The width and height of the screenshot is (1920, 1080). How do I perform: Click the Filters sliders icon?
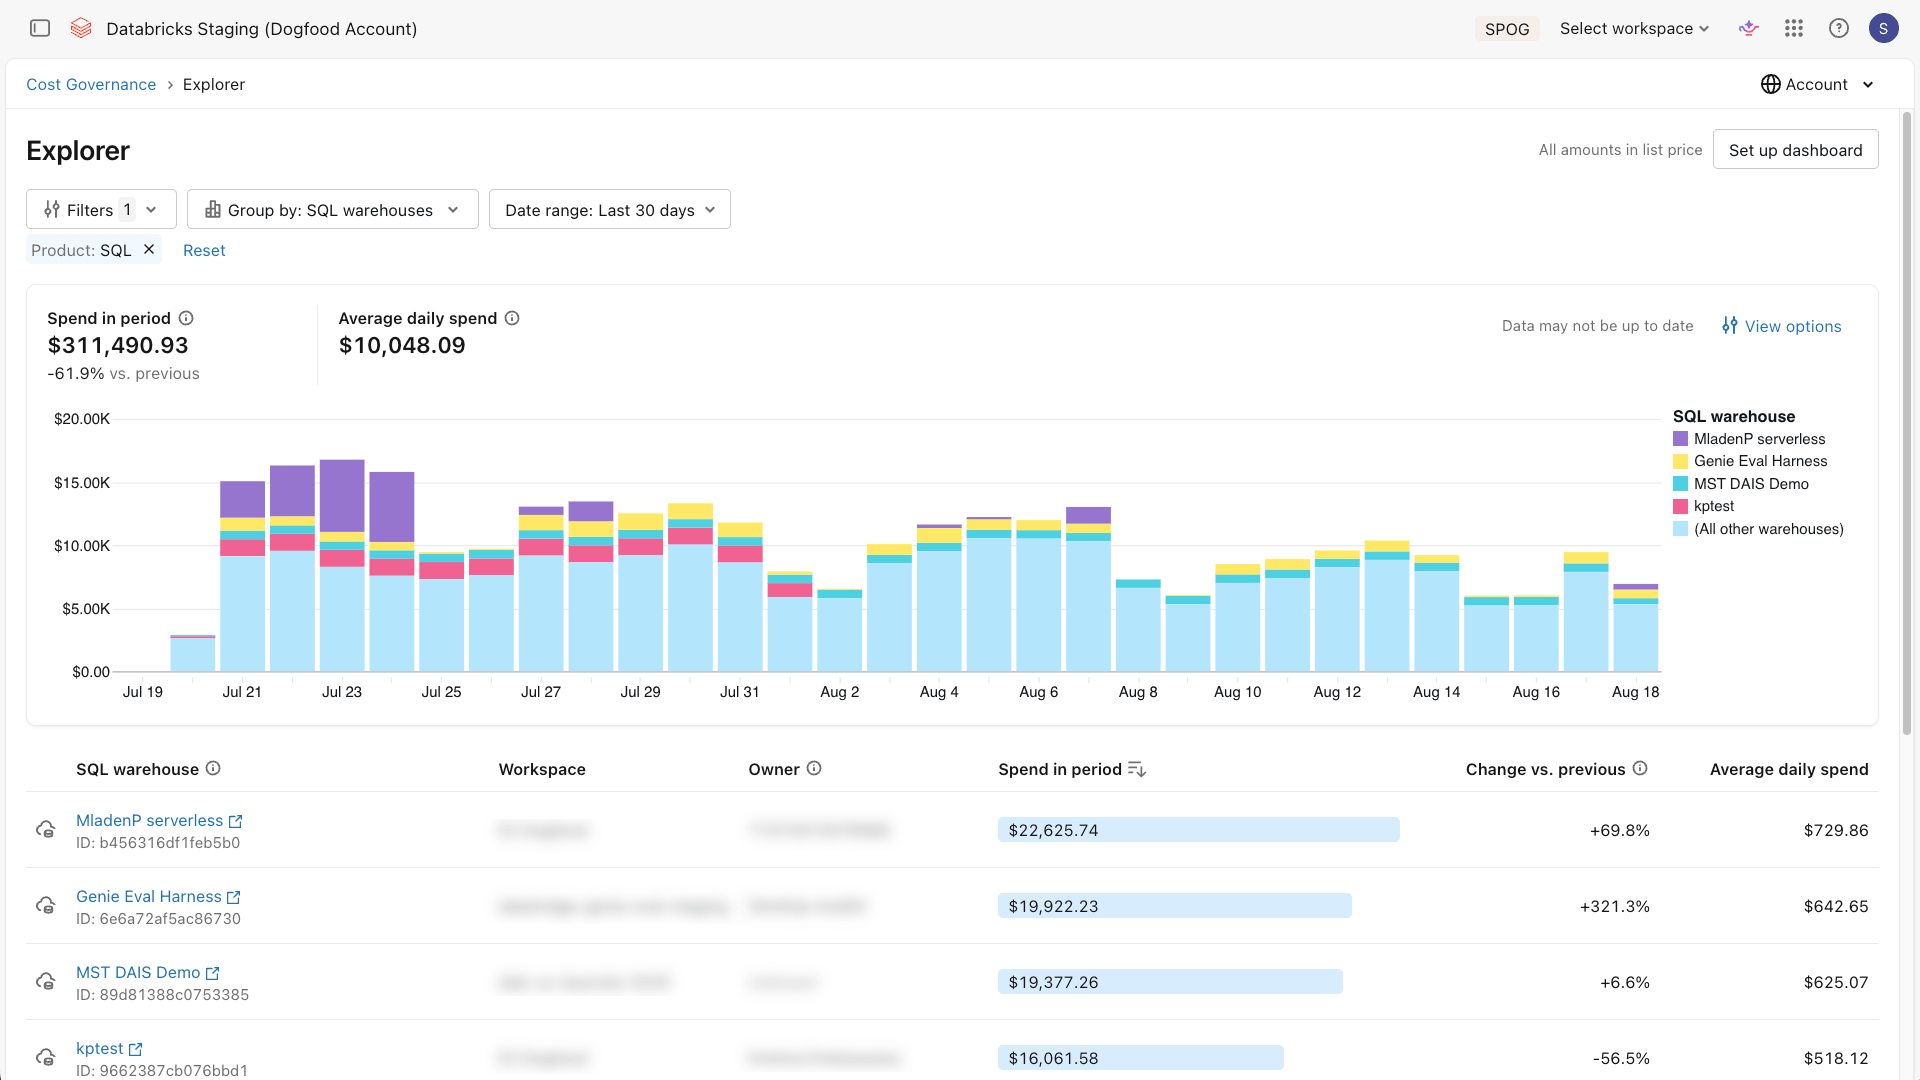52,209
